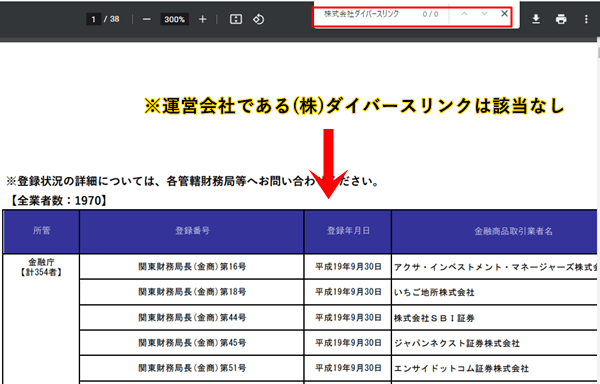Image resolution: width=600 pixels, height=384 pixels.
Task: Click the company name 株式会社SBI証券
Action: point(434,318)
